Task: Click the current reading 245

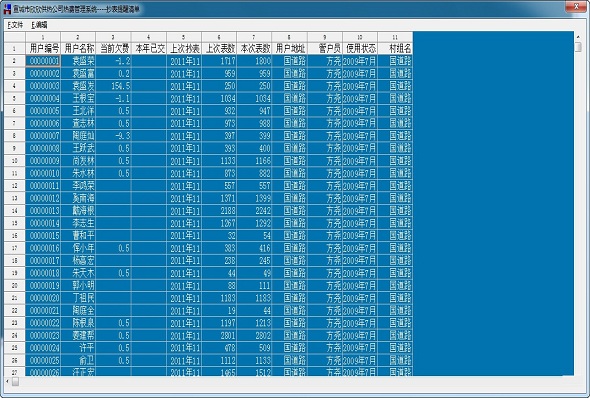Action: click(254, 260)
